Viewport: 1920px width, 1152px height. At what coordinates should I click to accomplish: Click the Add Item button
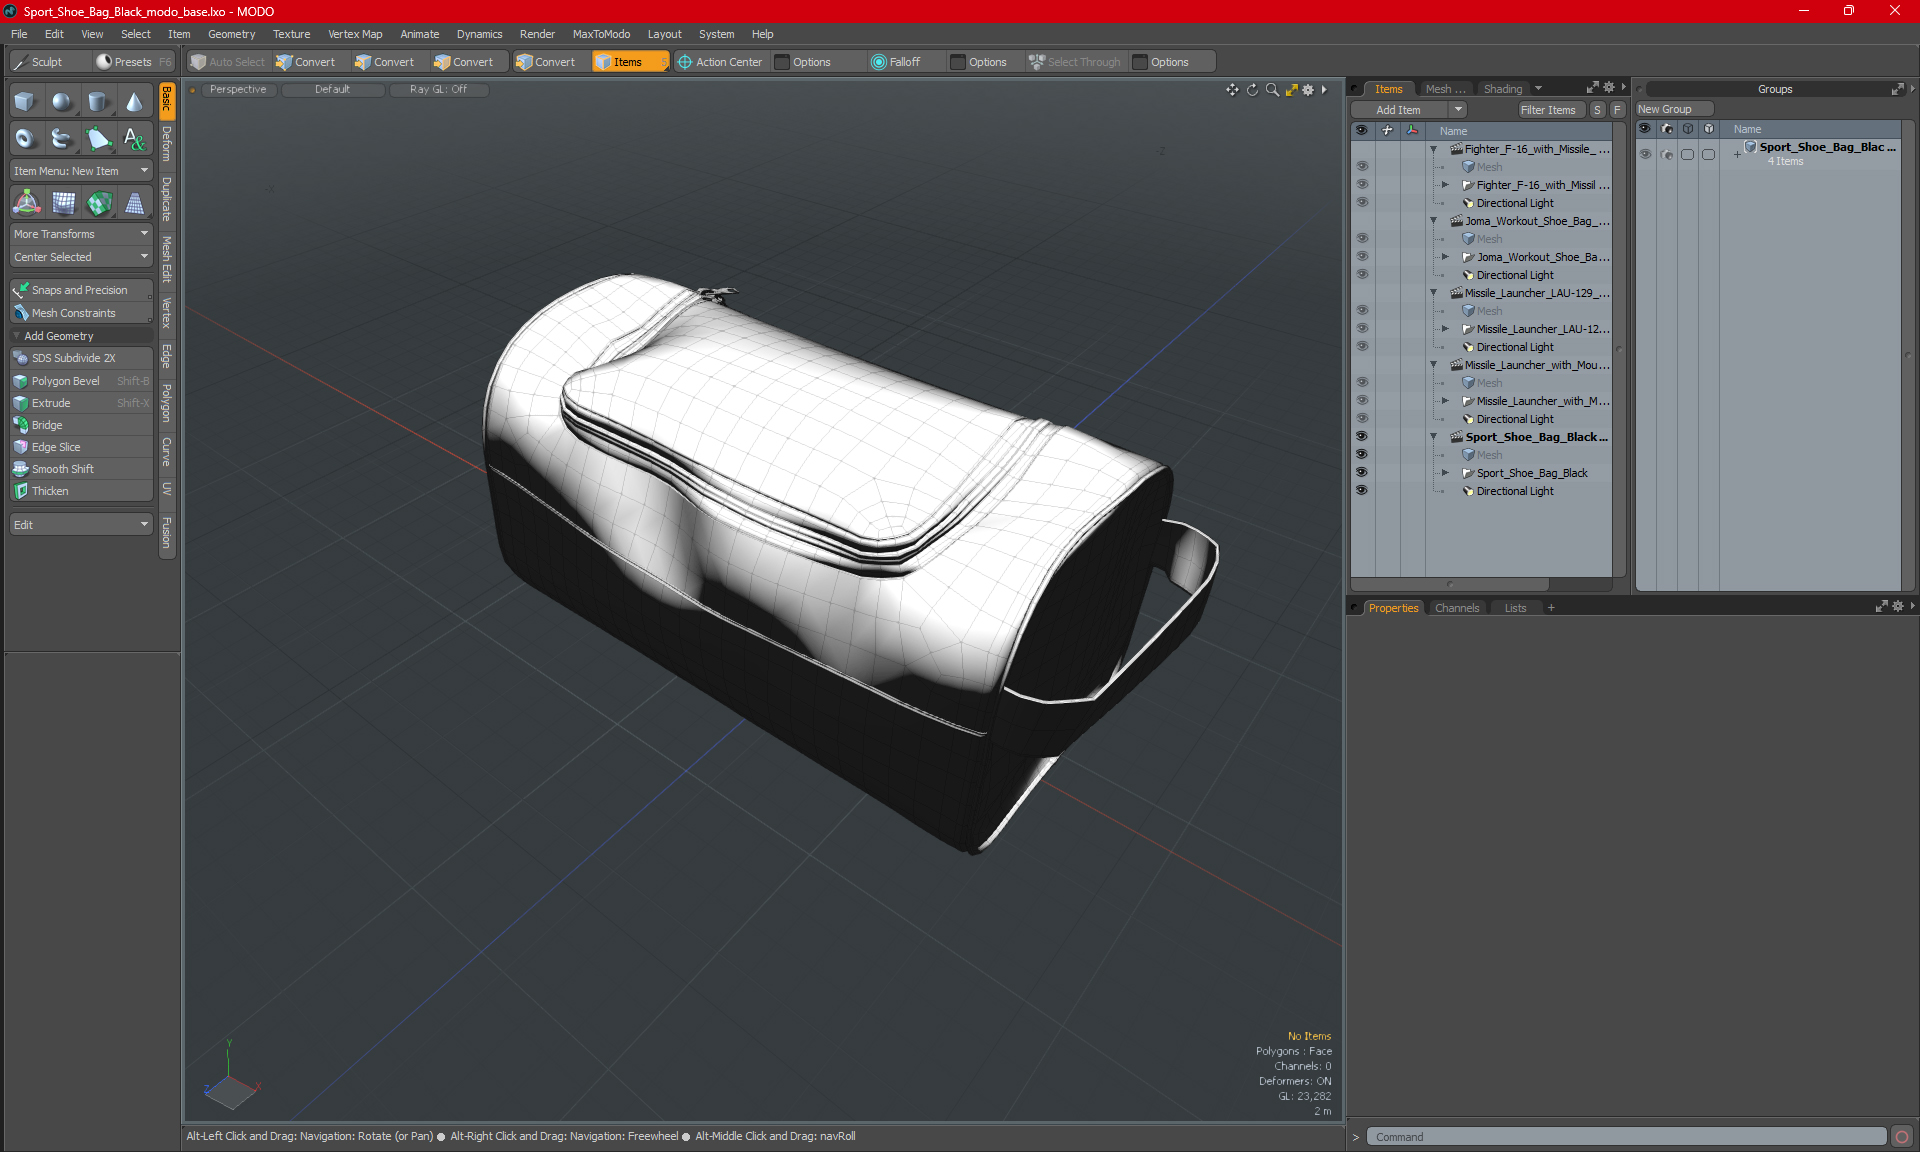pos(1398,110)
